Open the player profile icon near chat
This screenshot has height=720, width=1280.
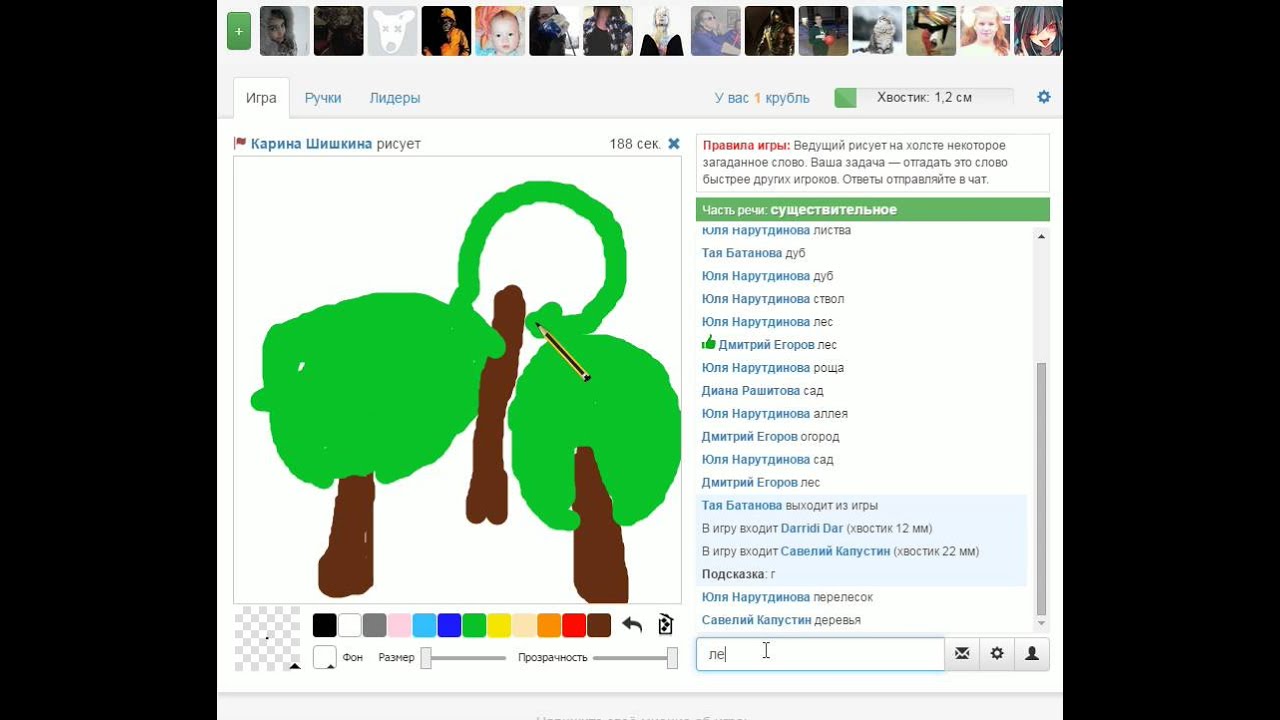(x=1032, y=654)
